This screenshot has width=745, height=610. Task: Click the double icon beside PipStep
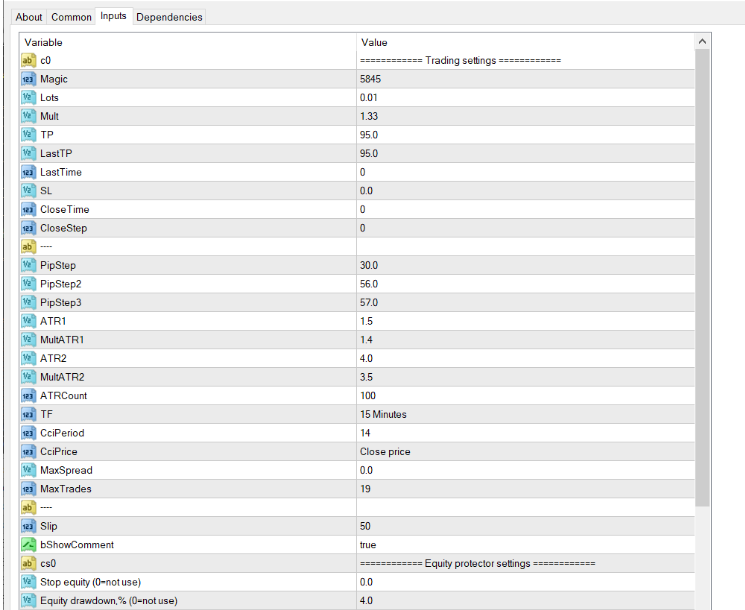pyautogui.click(x=29, y=265)
